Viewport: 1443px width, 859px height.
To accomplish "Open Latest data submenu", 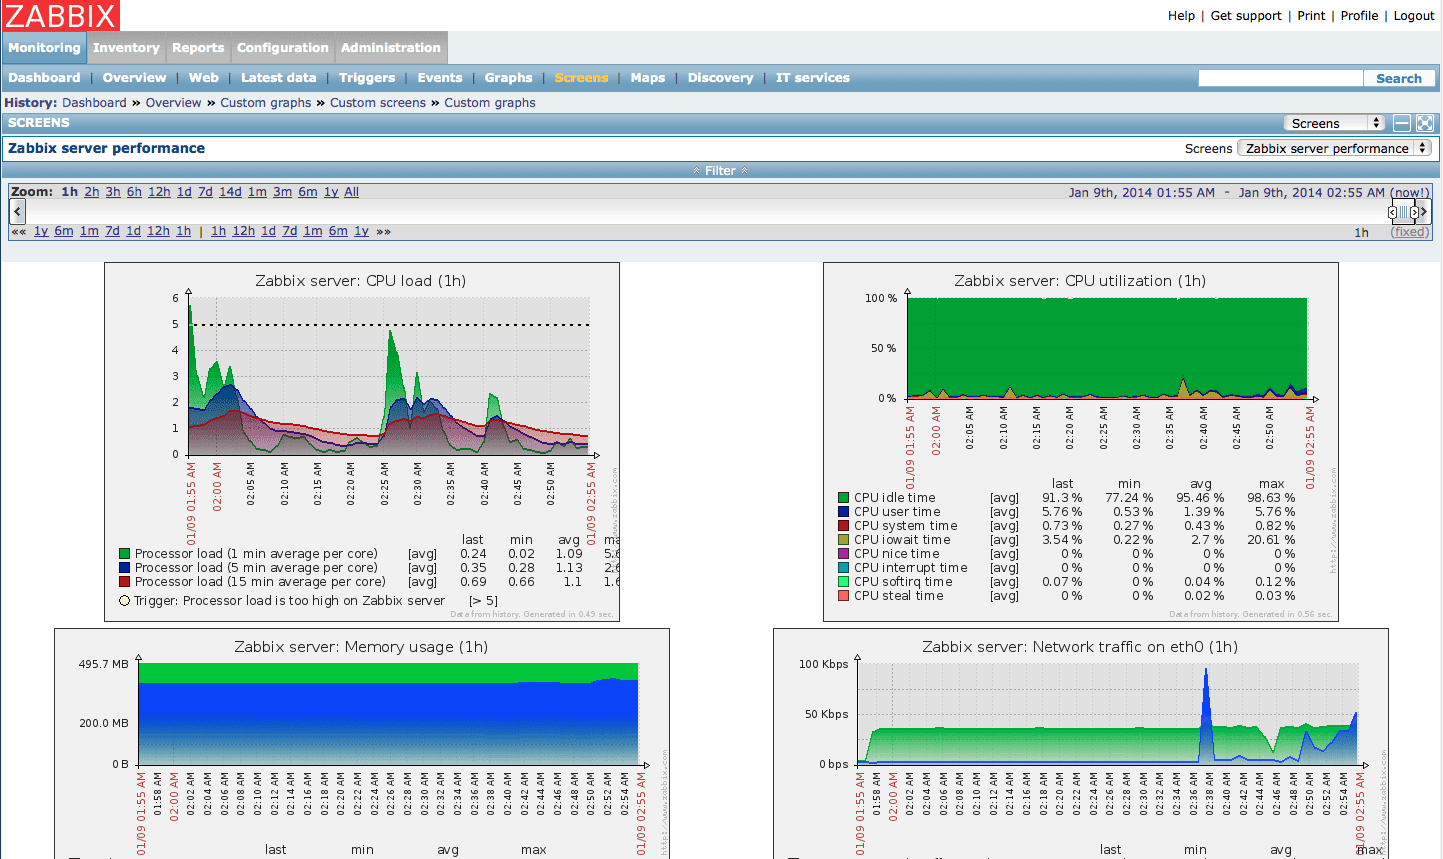I will (278, 78).
